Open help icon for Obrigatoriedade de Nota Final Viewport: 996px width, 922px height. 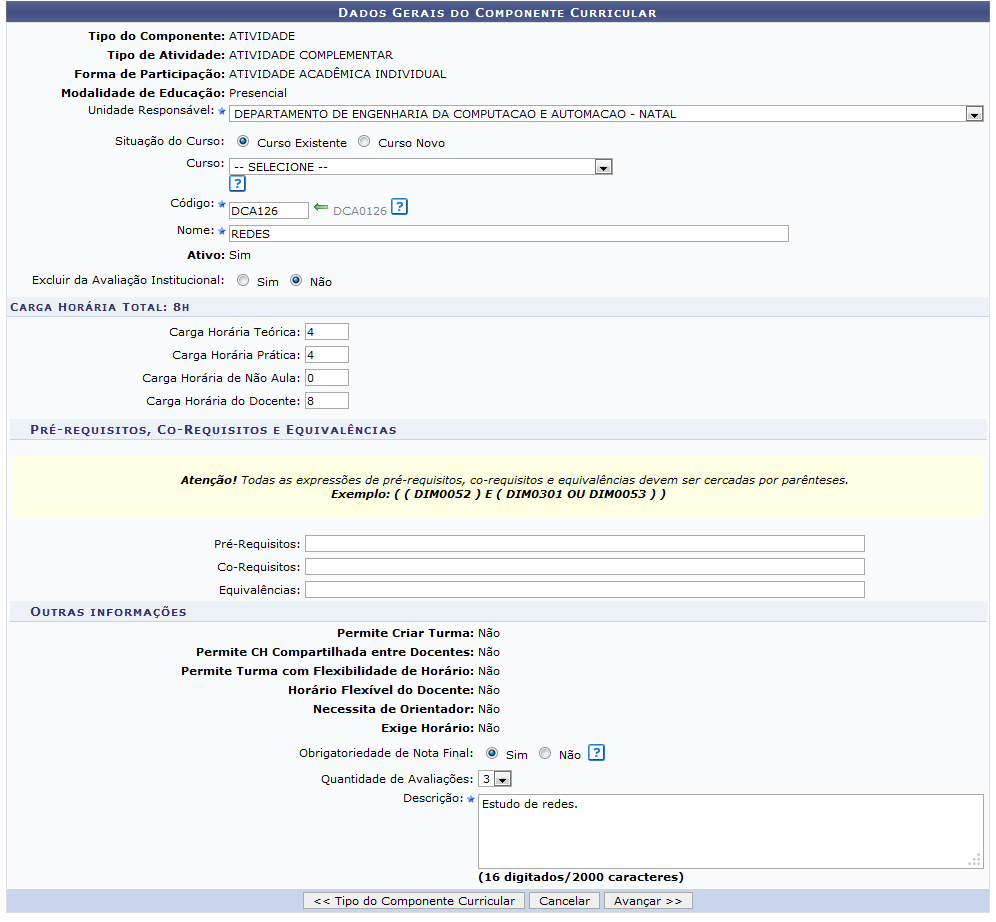click(x=596, y=753)
